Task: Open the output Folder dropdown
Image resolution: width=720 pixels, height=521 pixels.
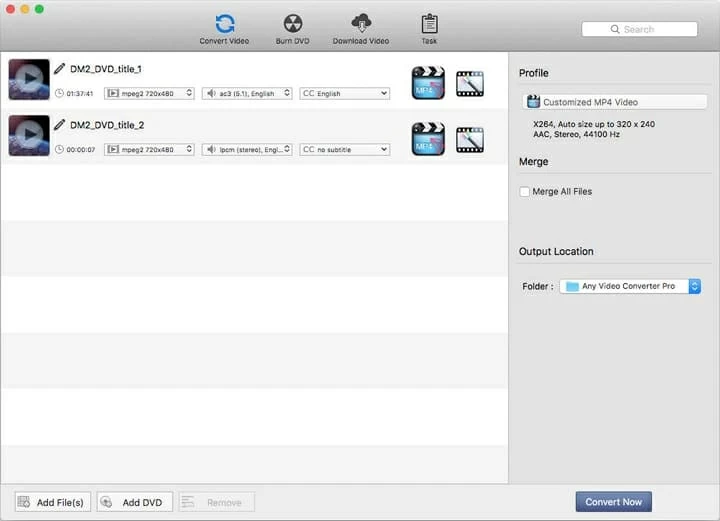Action: click(x=630, y=286)
